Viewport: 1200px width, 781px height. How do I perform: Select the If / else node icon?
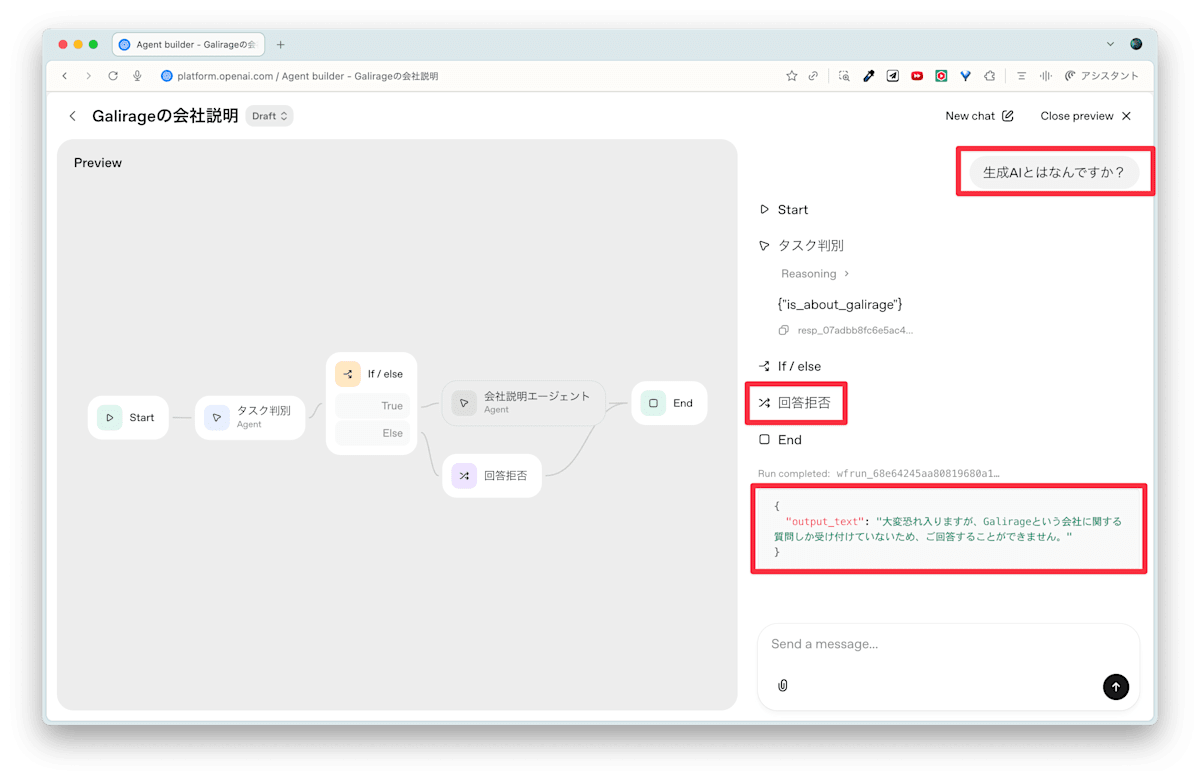[348, 374]
